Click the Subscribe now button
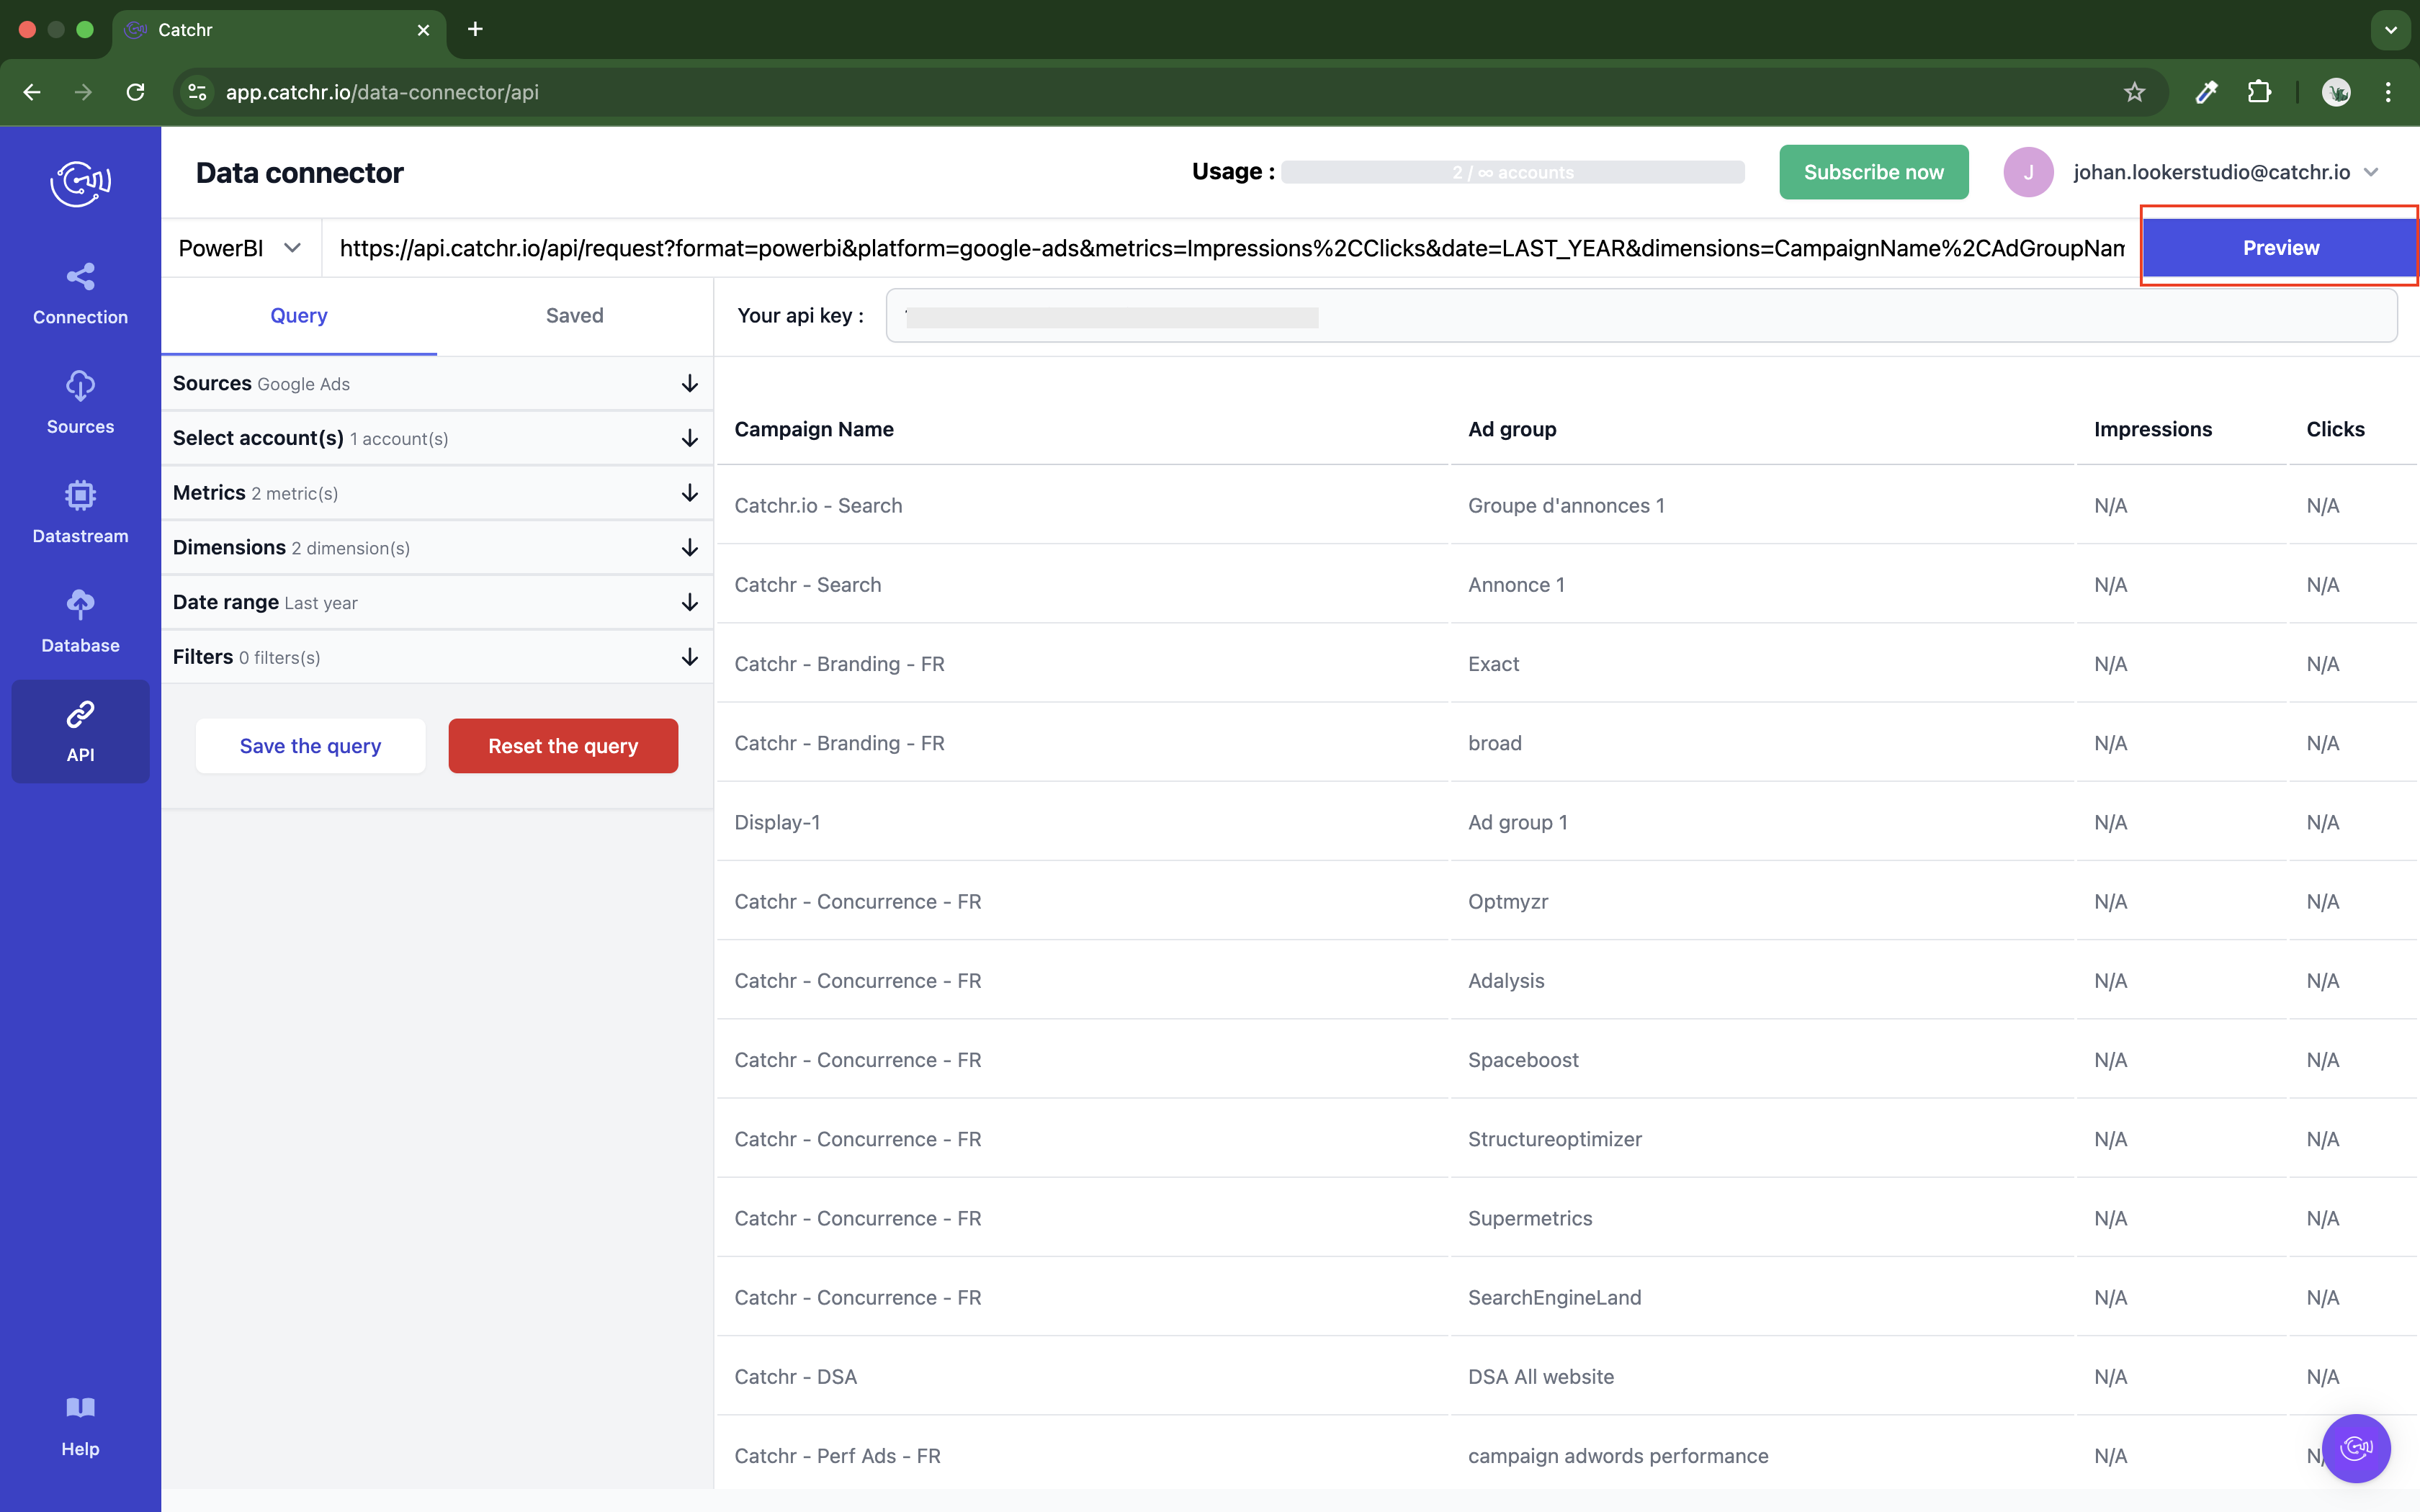2420x1512 pixels. click(1873, 172)
